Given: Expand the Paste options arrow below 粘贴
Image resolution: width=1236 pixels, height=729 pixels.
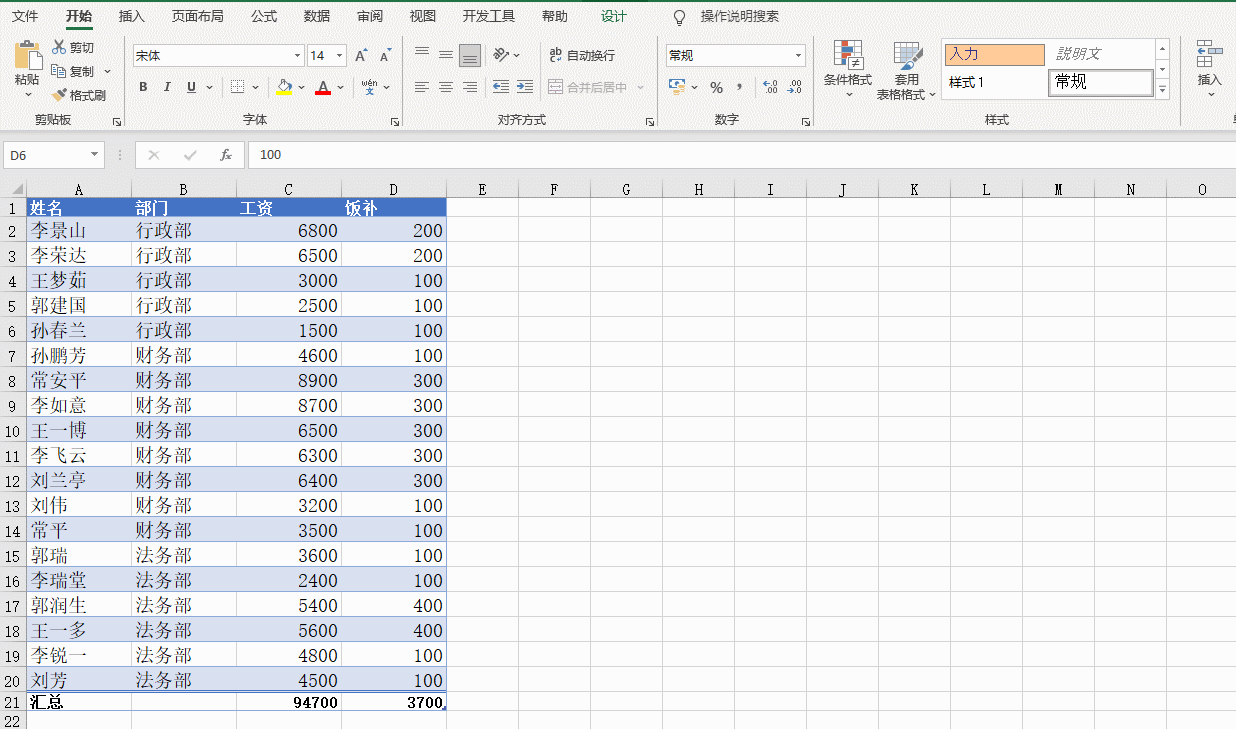Looking at the screenshot, I should [27, 95].
